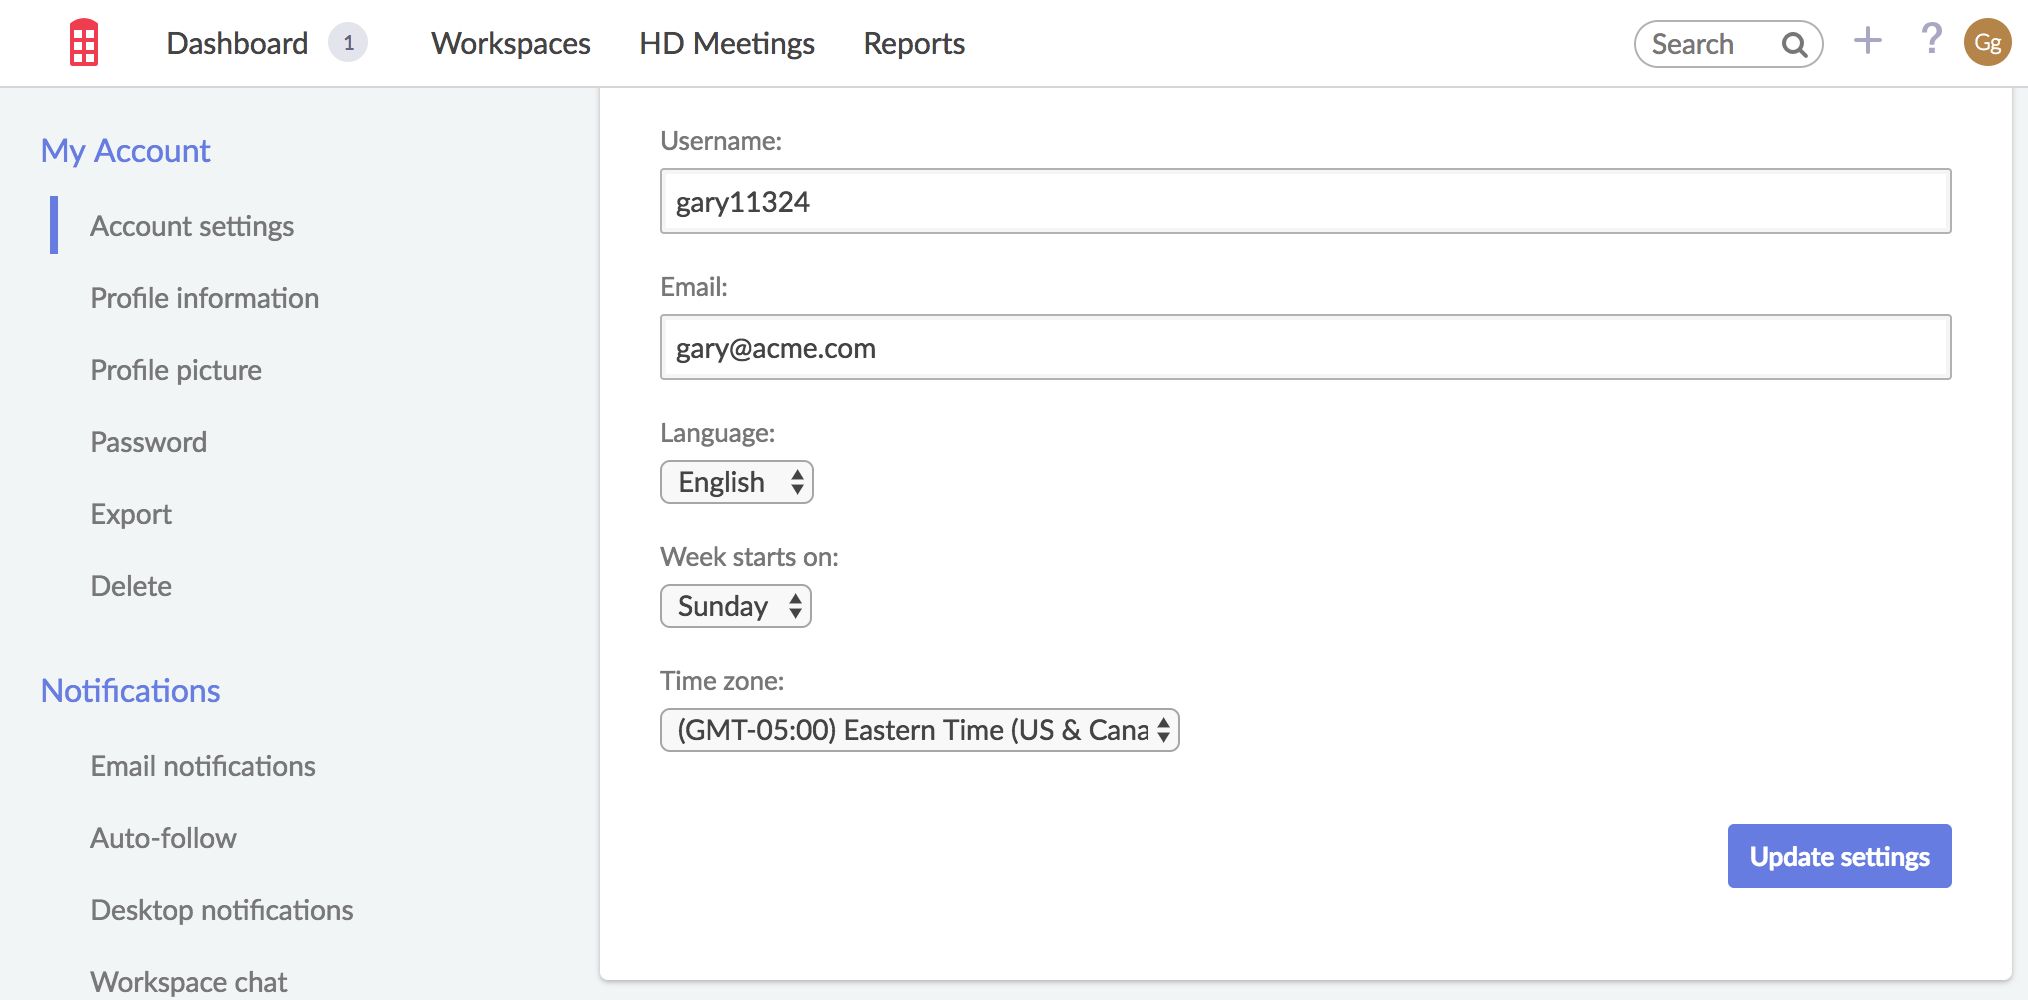2028x1000 pixels.
Task: Open the Gg user avatar menu
Action: tap(1987, 43)
